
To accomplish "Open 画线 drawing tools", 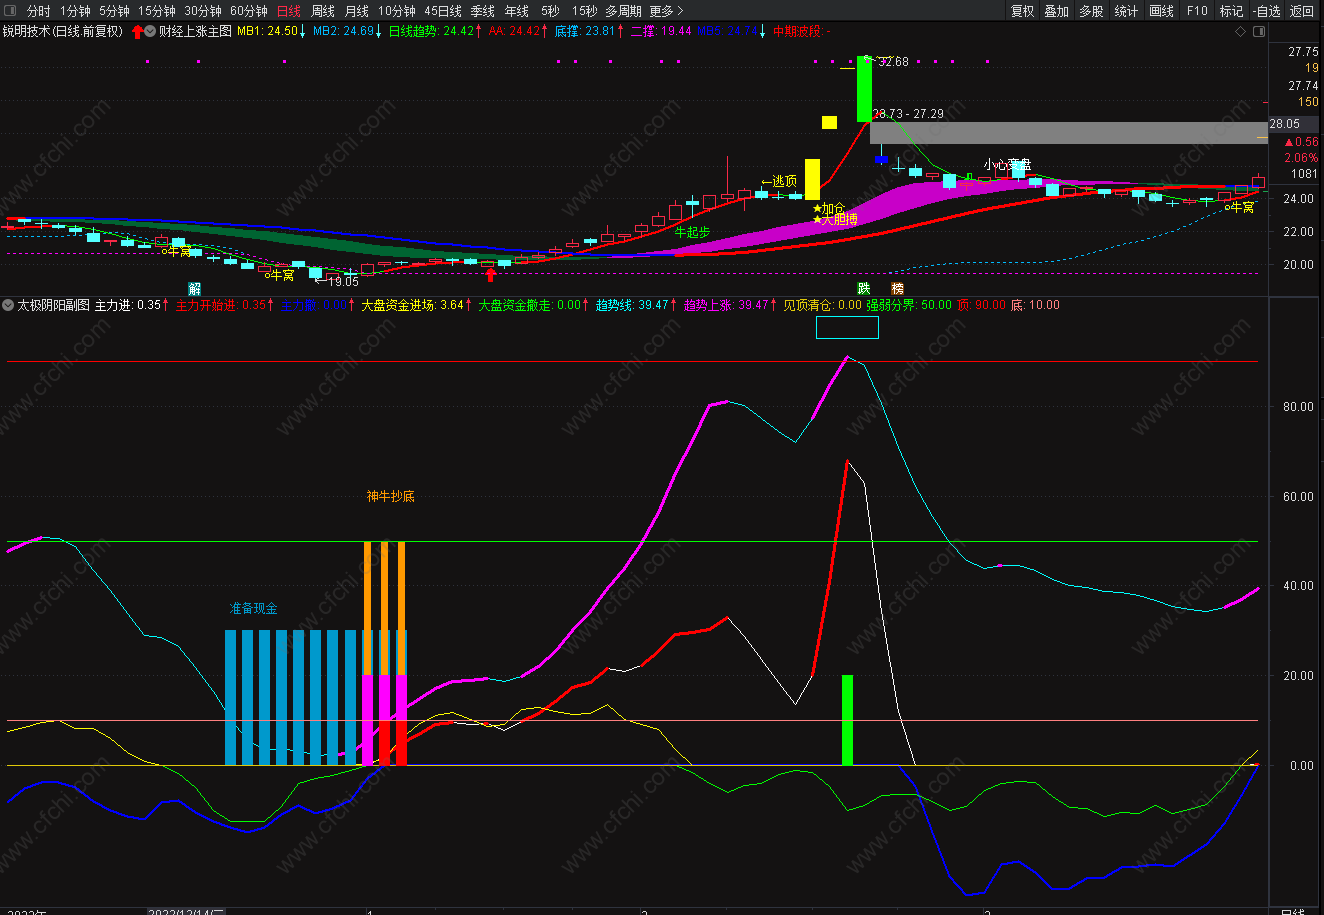I will (1161, 11).
